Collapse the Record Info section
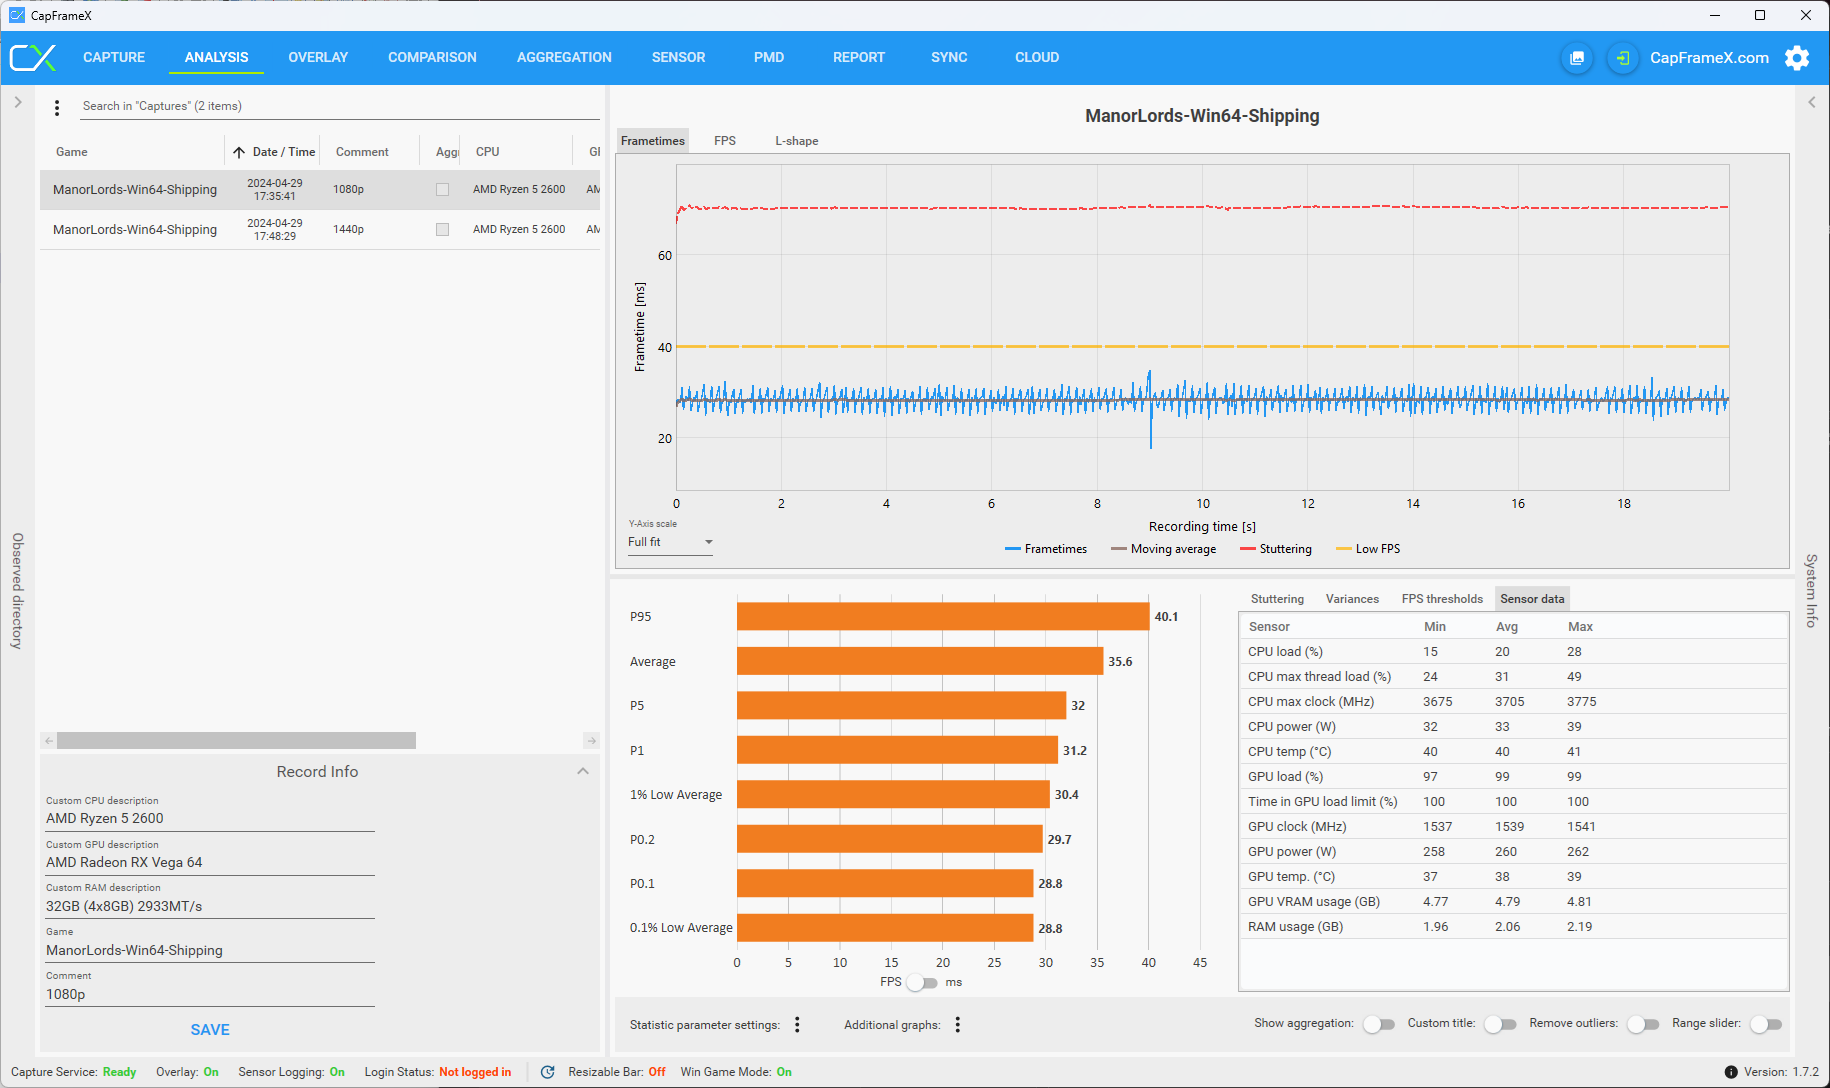The width and height of the screenshot is (1830, 1088). pyautogui.click(x=583, y=772)
